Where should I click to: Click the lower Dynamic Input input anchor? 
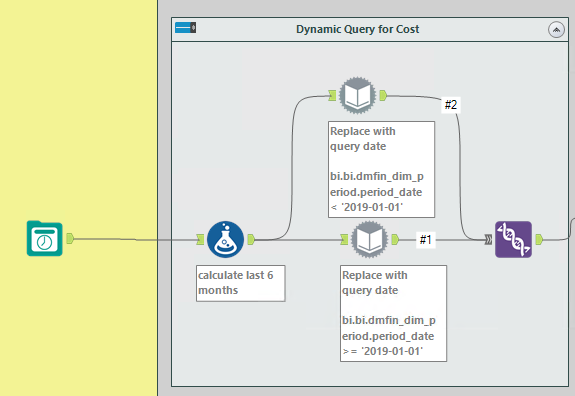344,240
